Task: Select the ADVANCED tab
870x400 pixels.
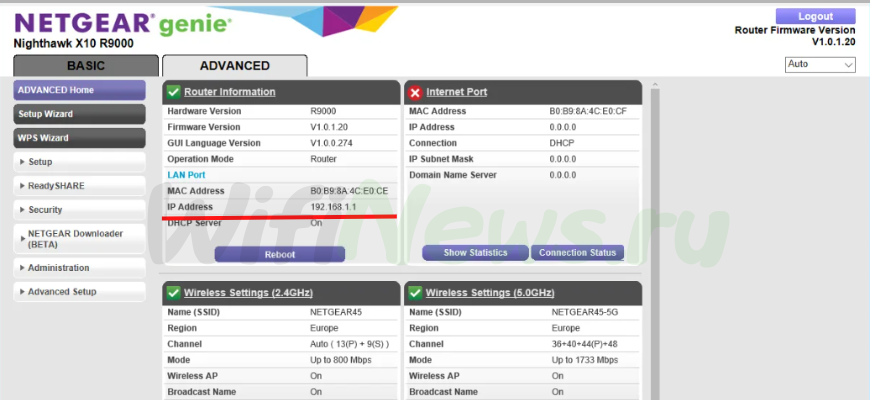Action: pyautogui.click(x=235, y=66)
